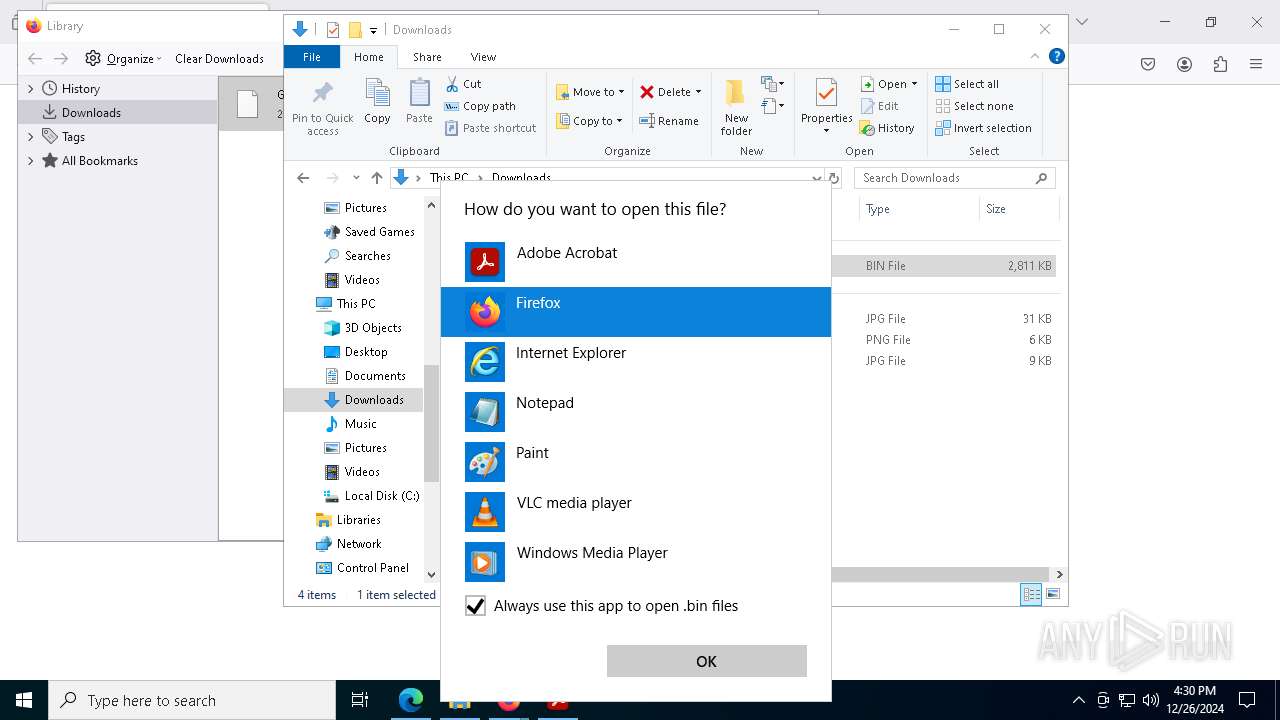Select Desktop in navigation tree
This screenshot has width=1280, height=720.
pyautogui.click(x=365, y=352)
